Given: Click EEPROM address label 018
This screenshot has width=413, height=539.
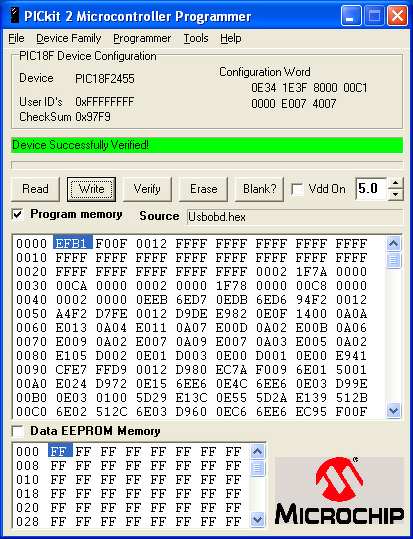Looking at the screenshot, I should pyautogui.click(x=28, y=494).
